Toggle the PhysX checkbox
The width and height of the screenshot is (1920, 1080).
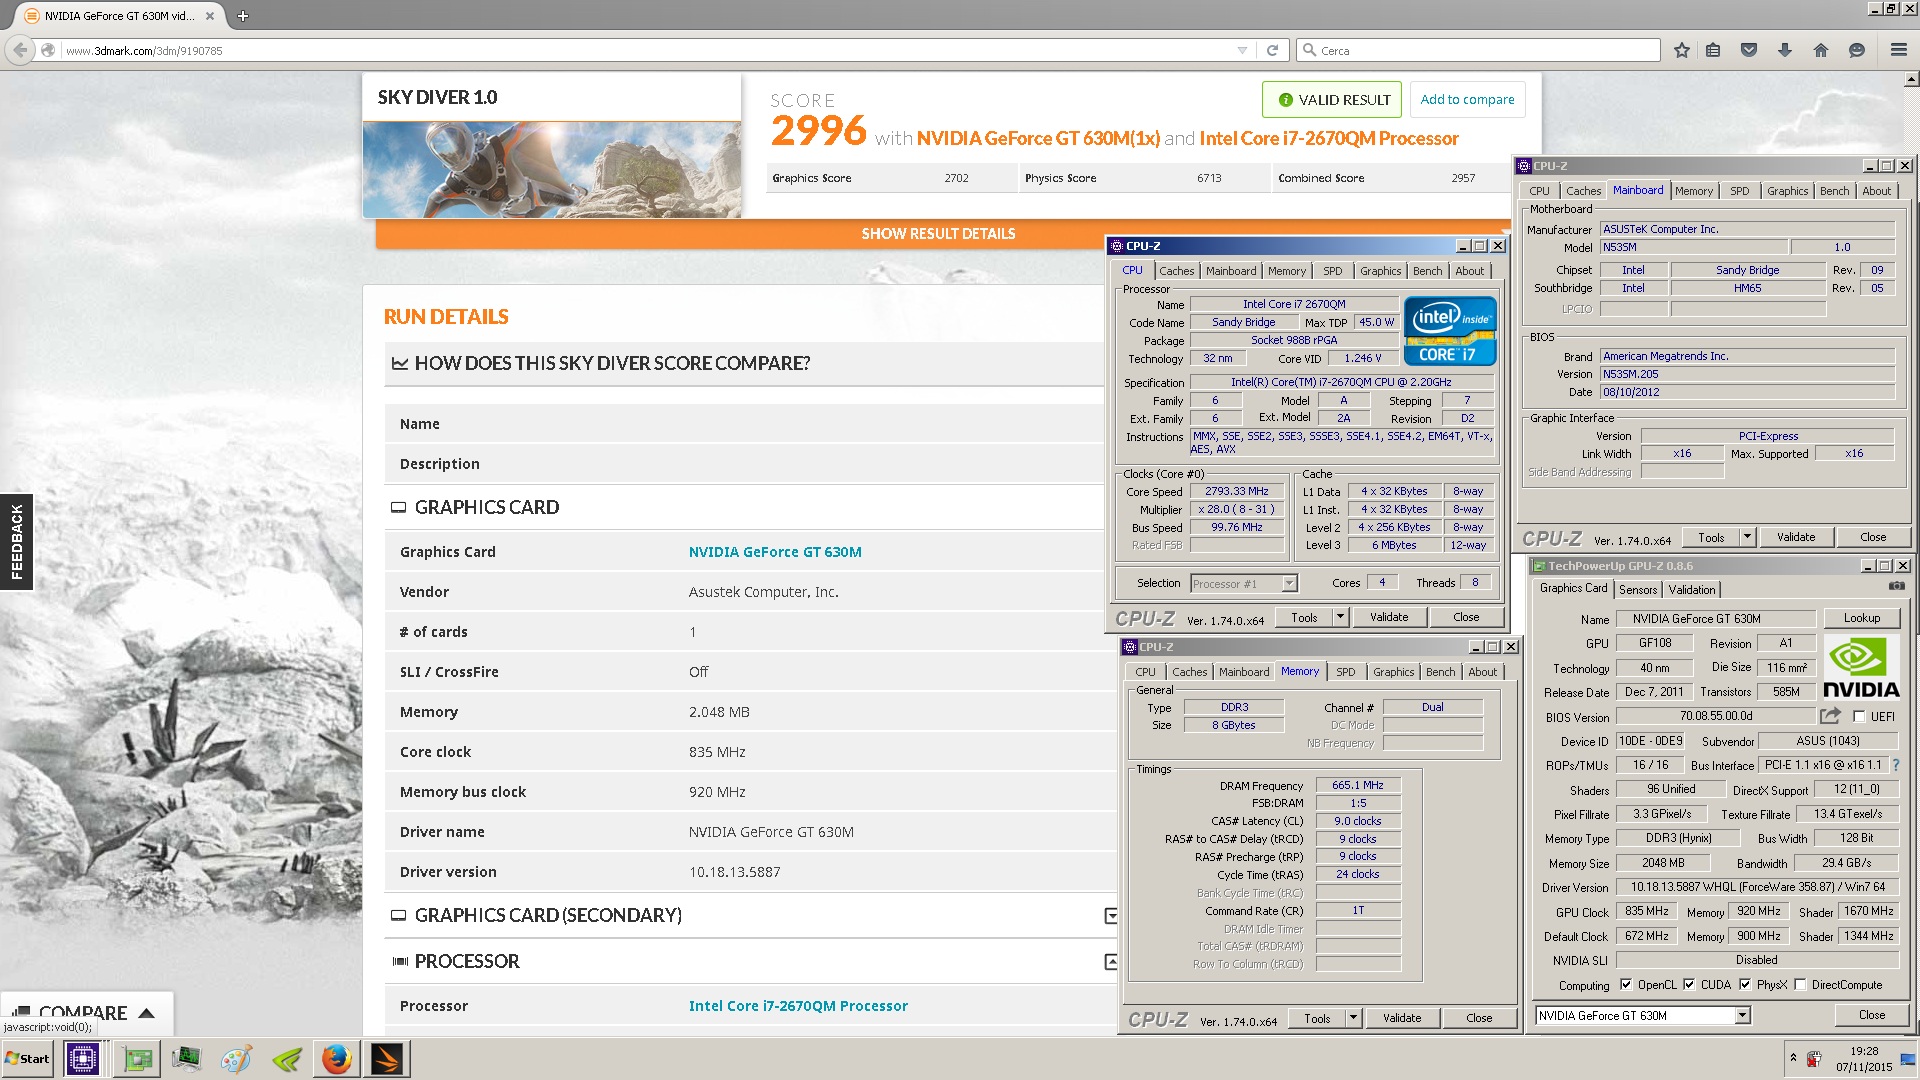[x=1745, y=984]
